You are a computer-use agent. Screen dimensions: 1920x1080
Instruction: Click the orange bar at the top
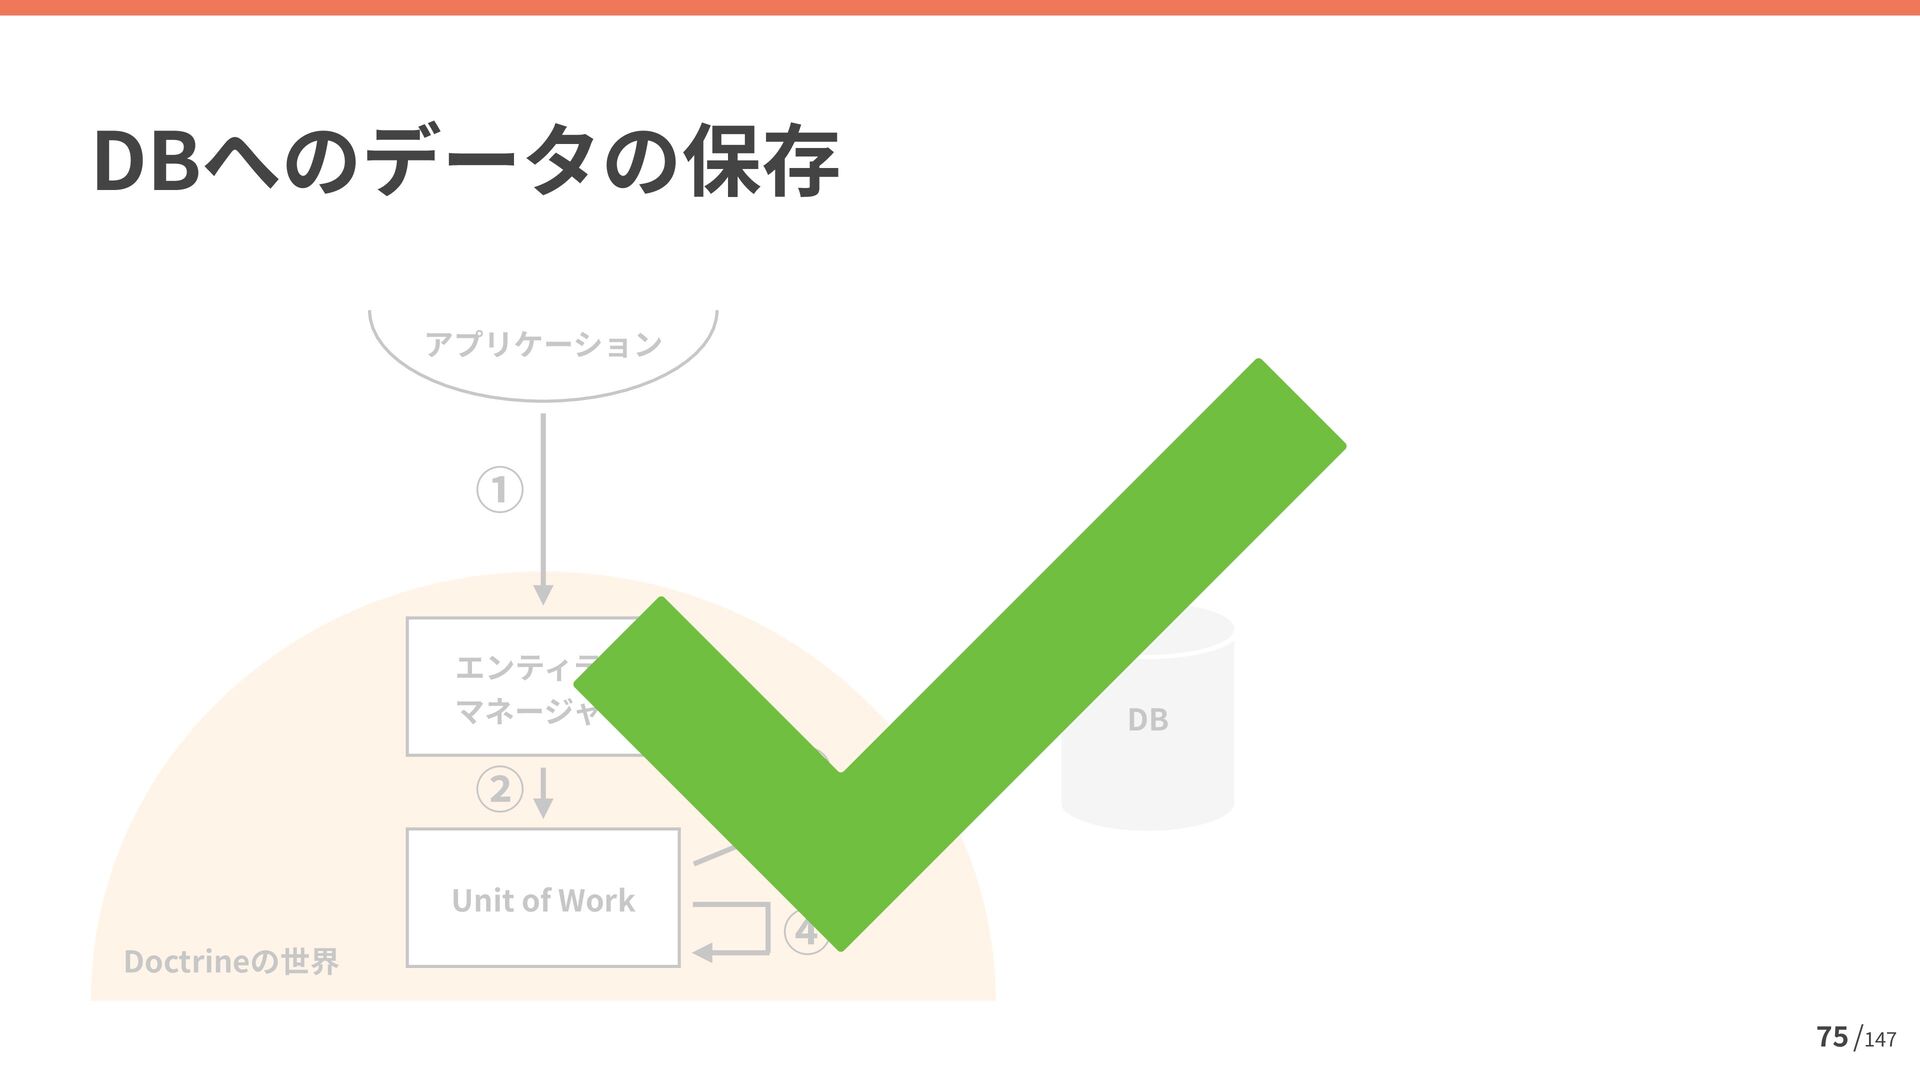tap(960, 7)
